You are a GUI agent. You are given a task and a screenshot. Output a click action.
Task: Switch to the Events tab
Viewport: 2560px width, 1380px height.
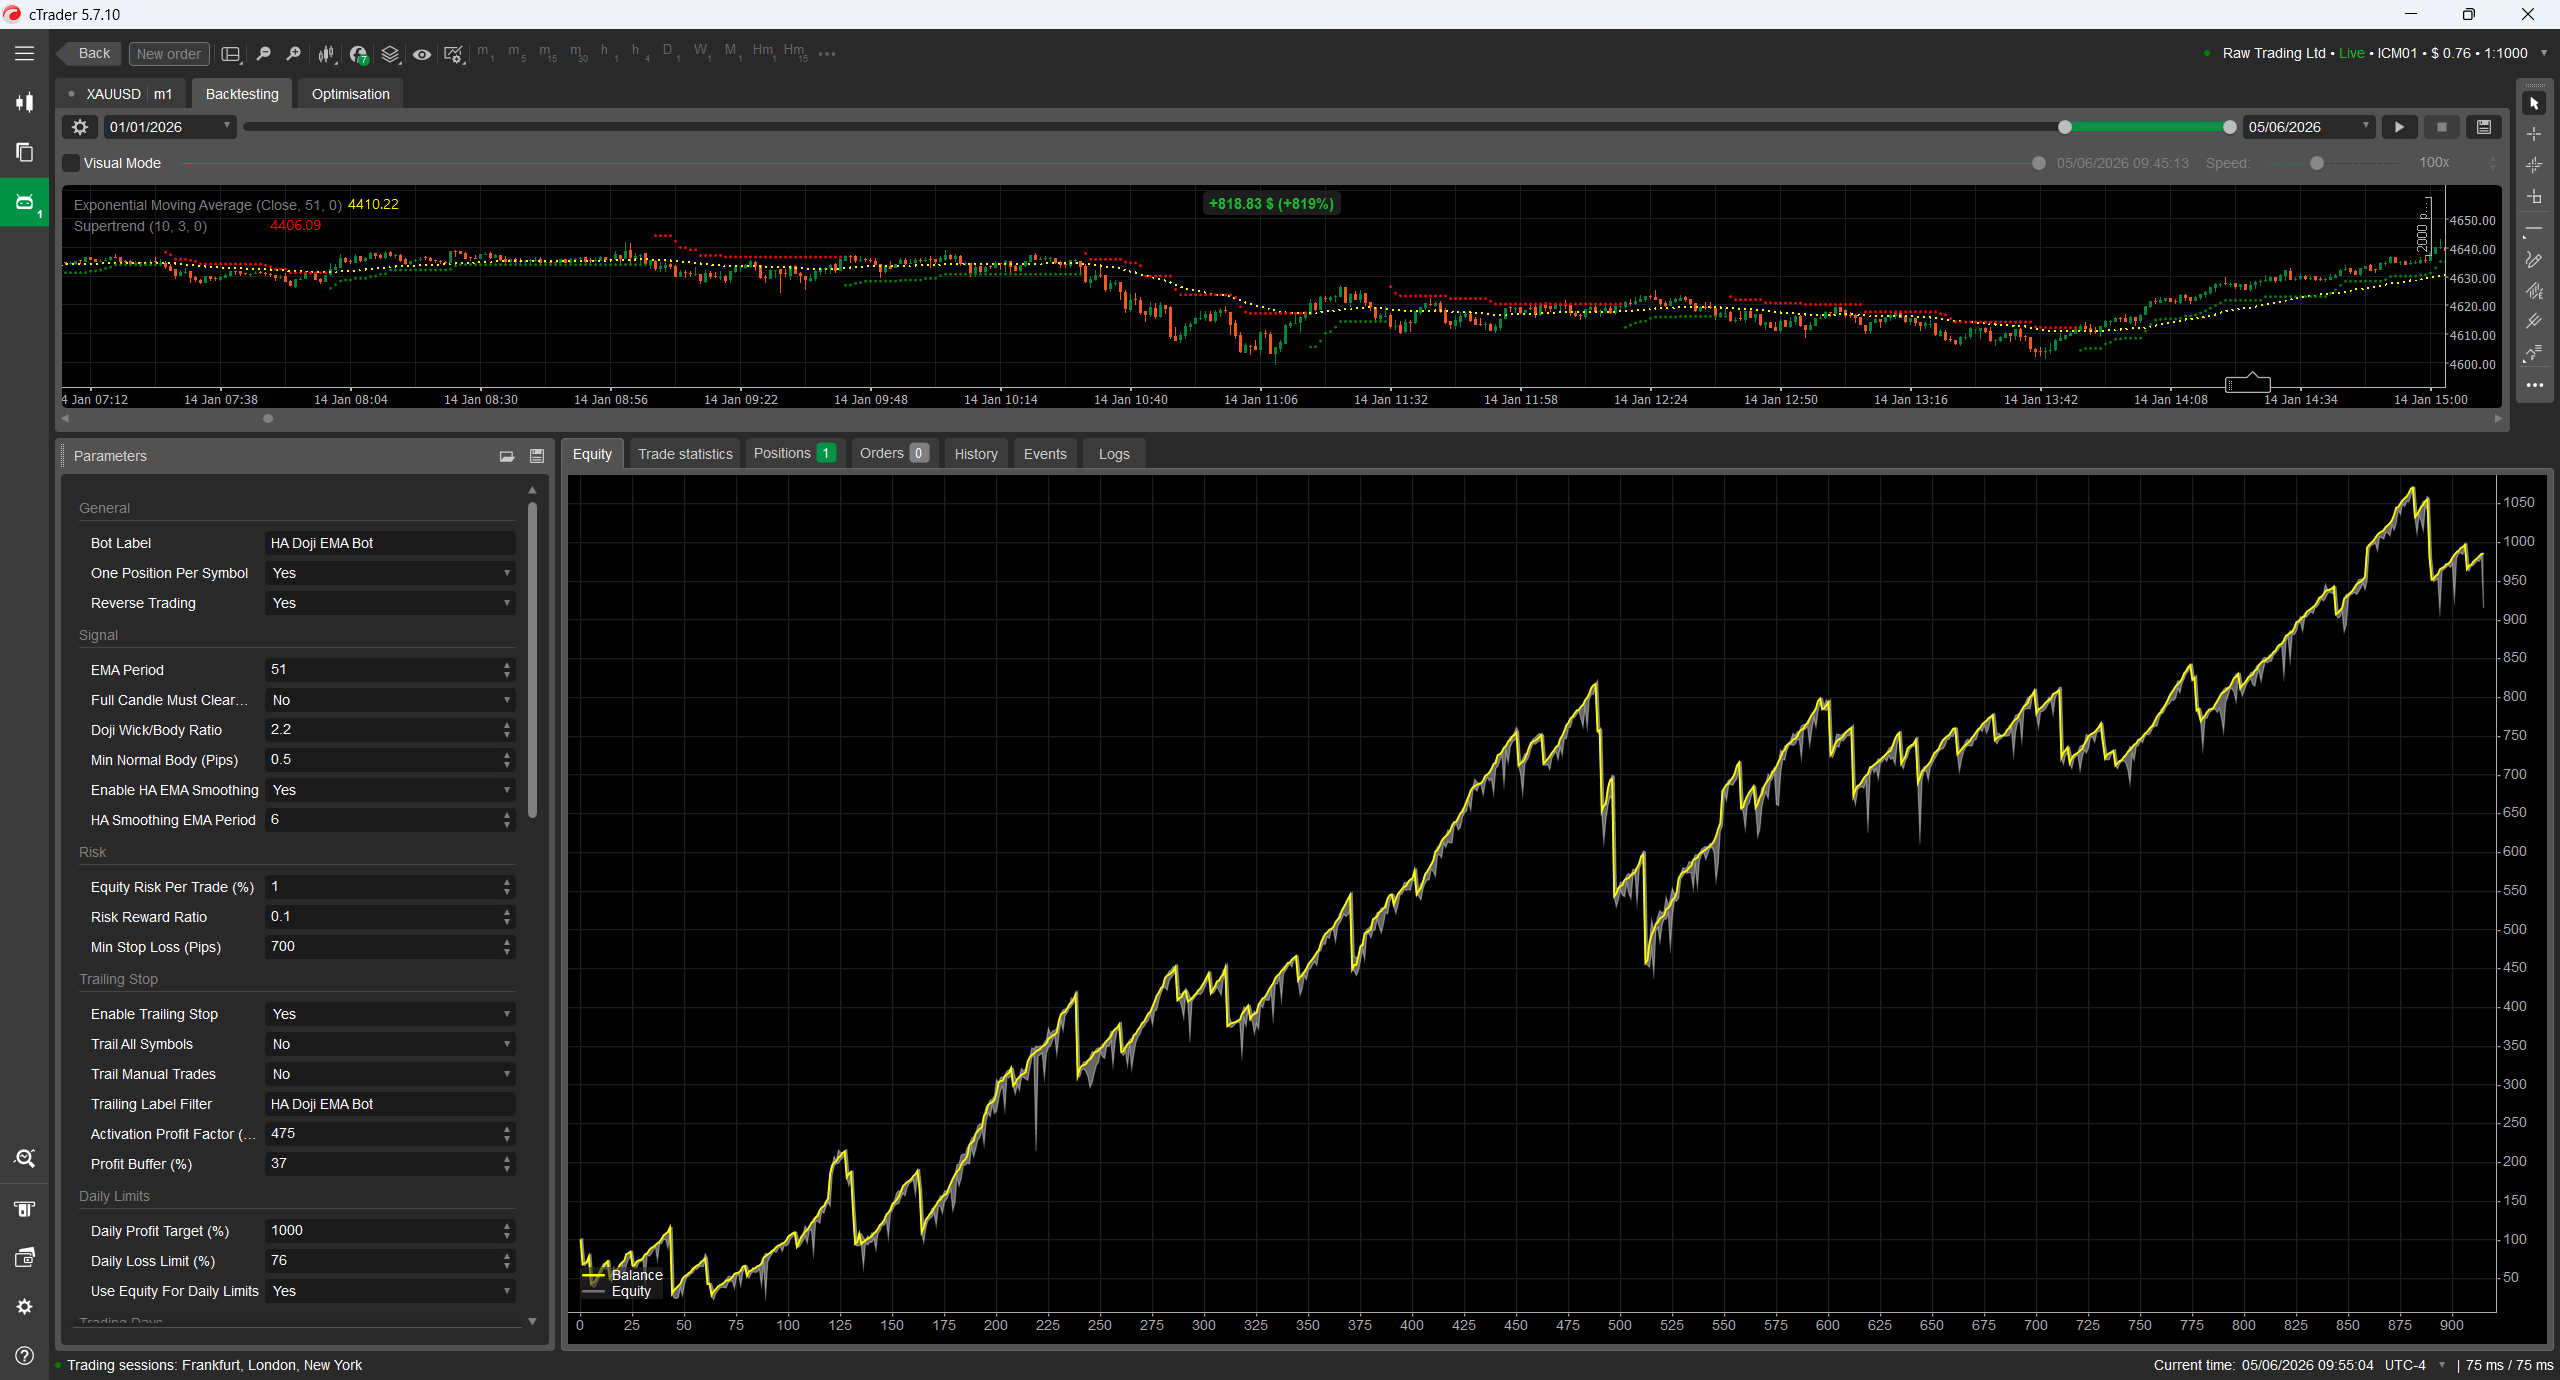click(x=1045, y=454)
